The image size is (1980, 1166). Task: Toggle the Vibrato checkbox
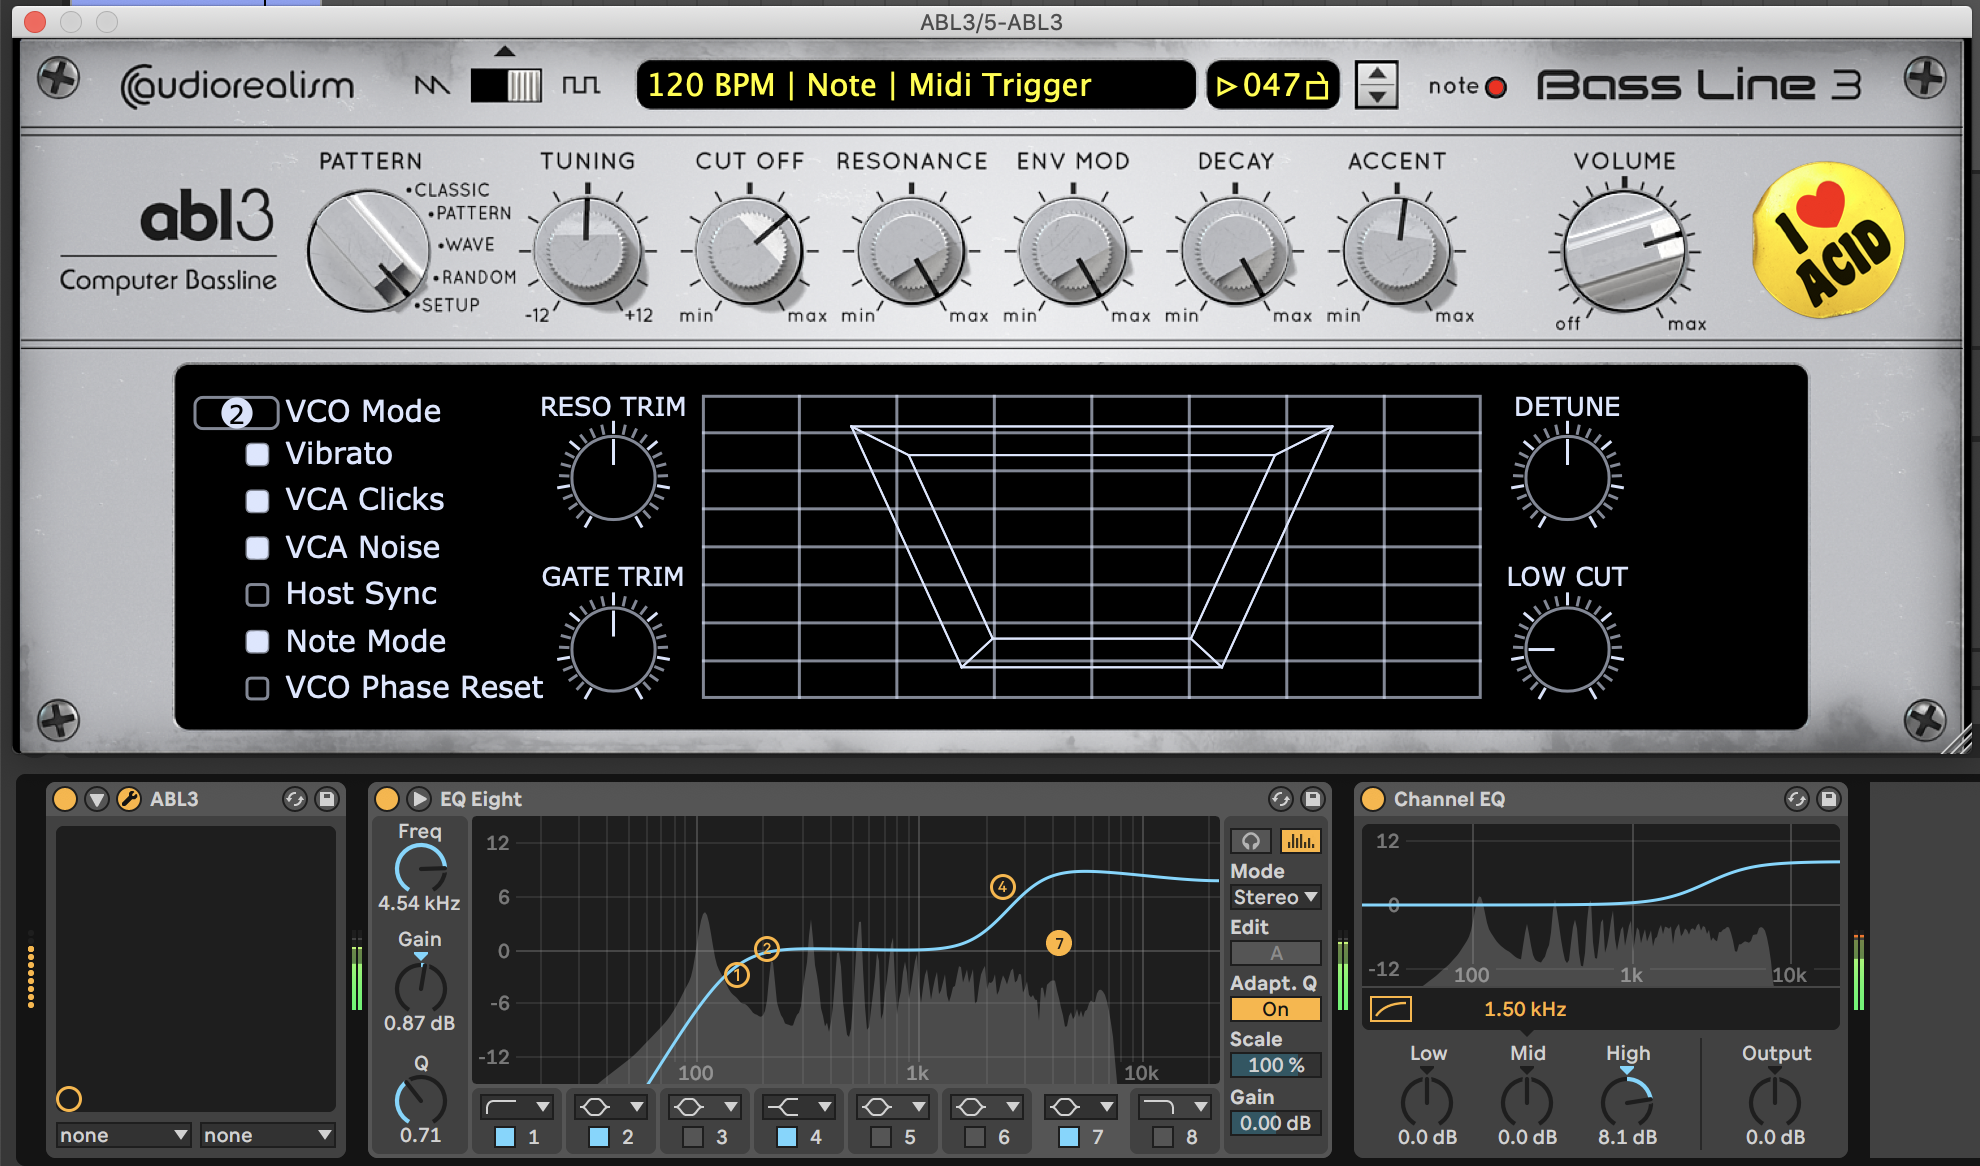[257, 454]
